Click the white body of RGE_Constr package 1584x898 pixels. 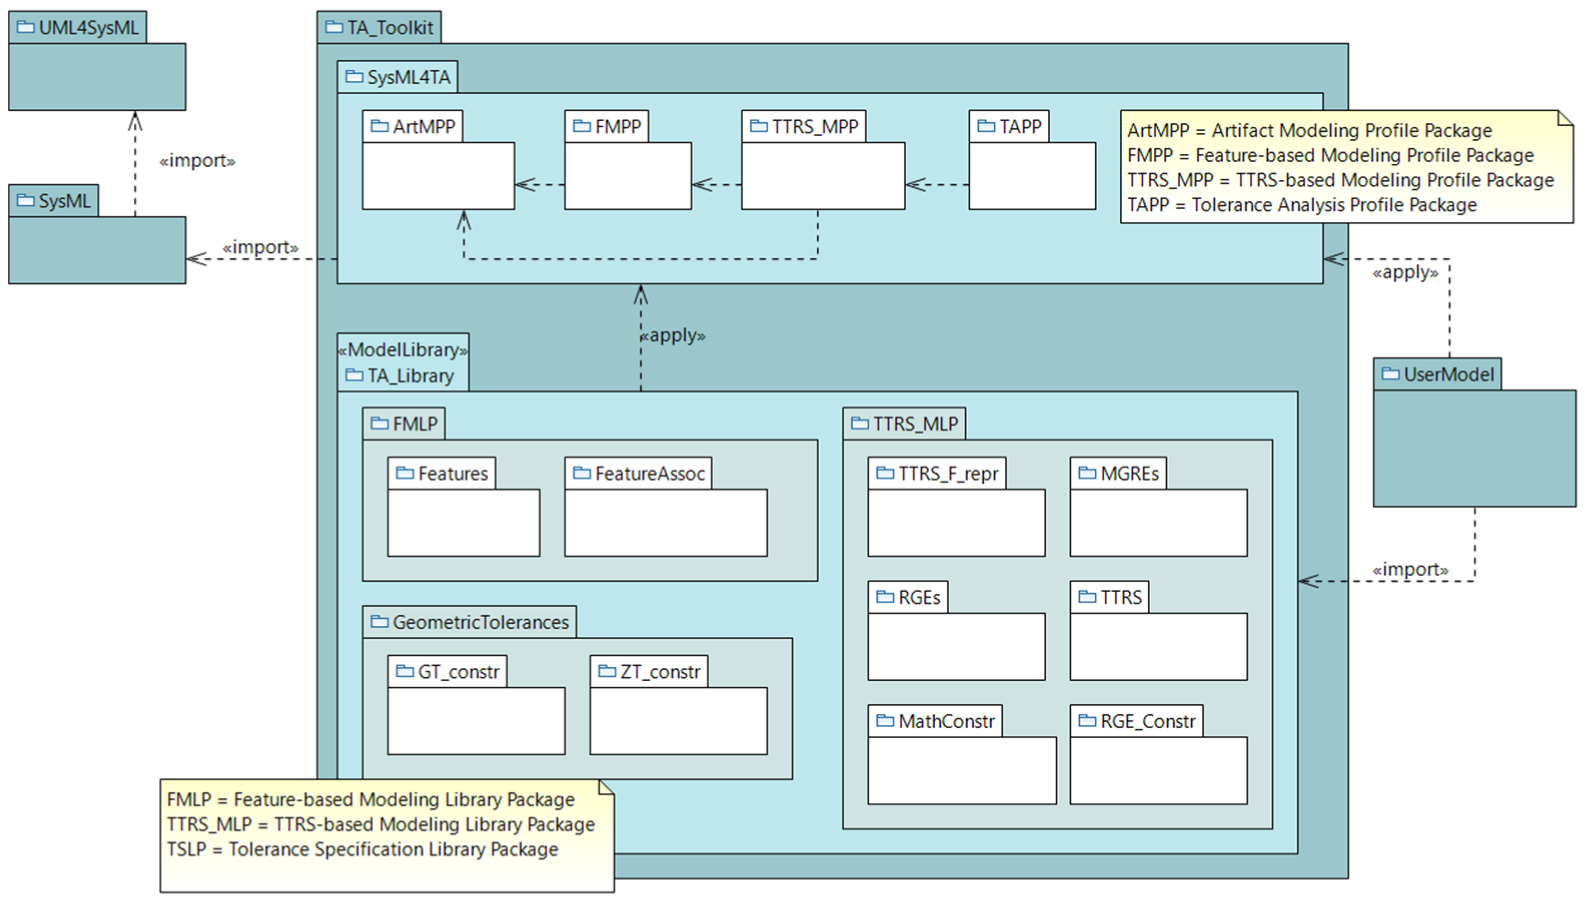pyautogui.click(x=1158, y=770)
